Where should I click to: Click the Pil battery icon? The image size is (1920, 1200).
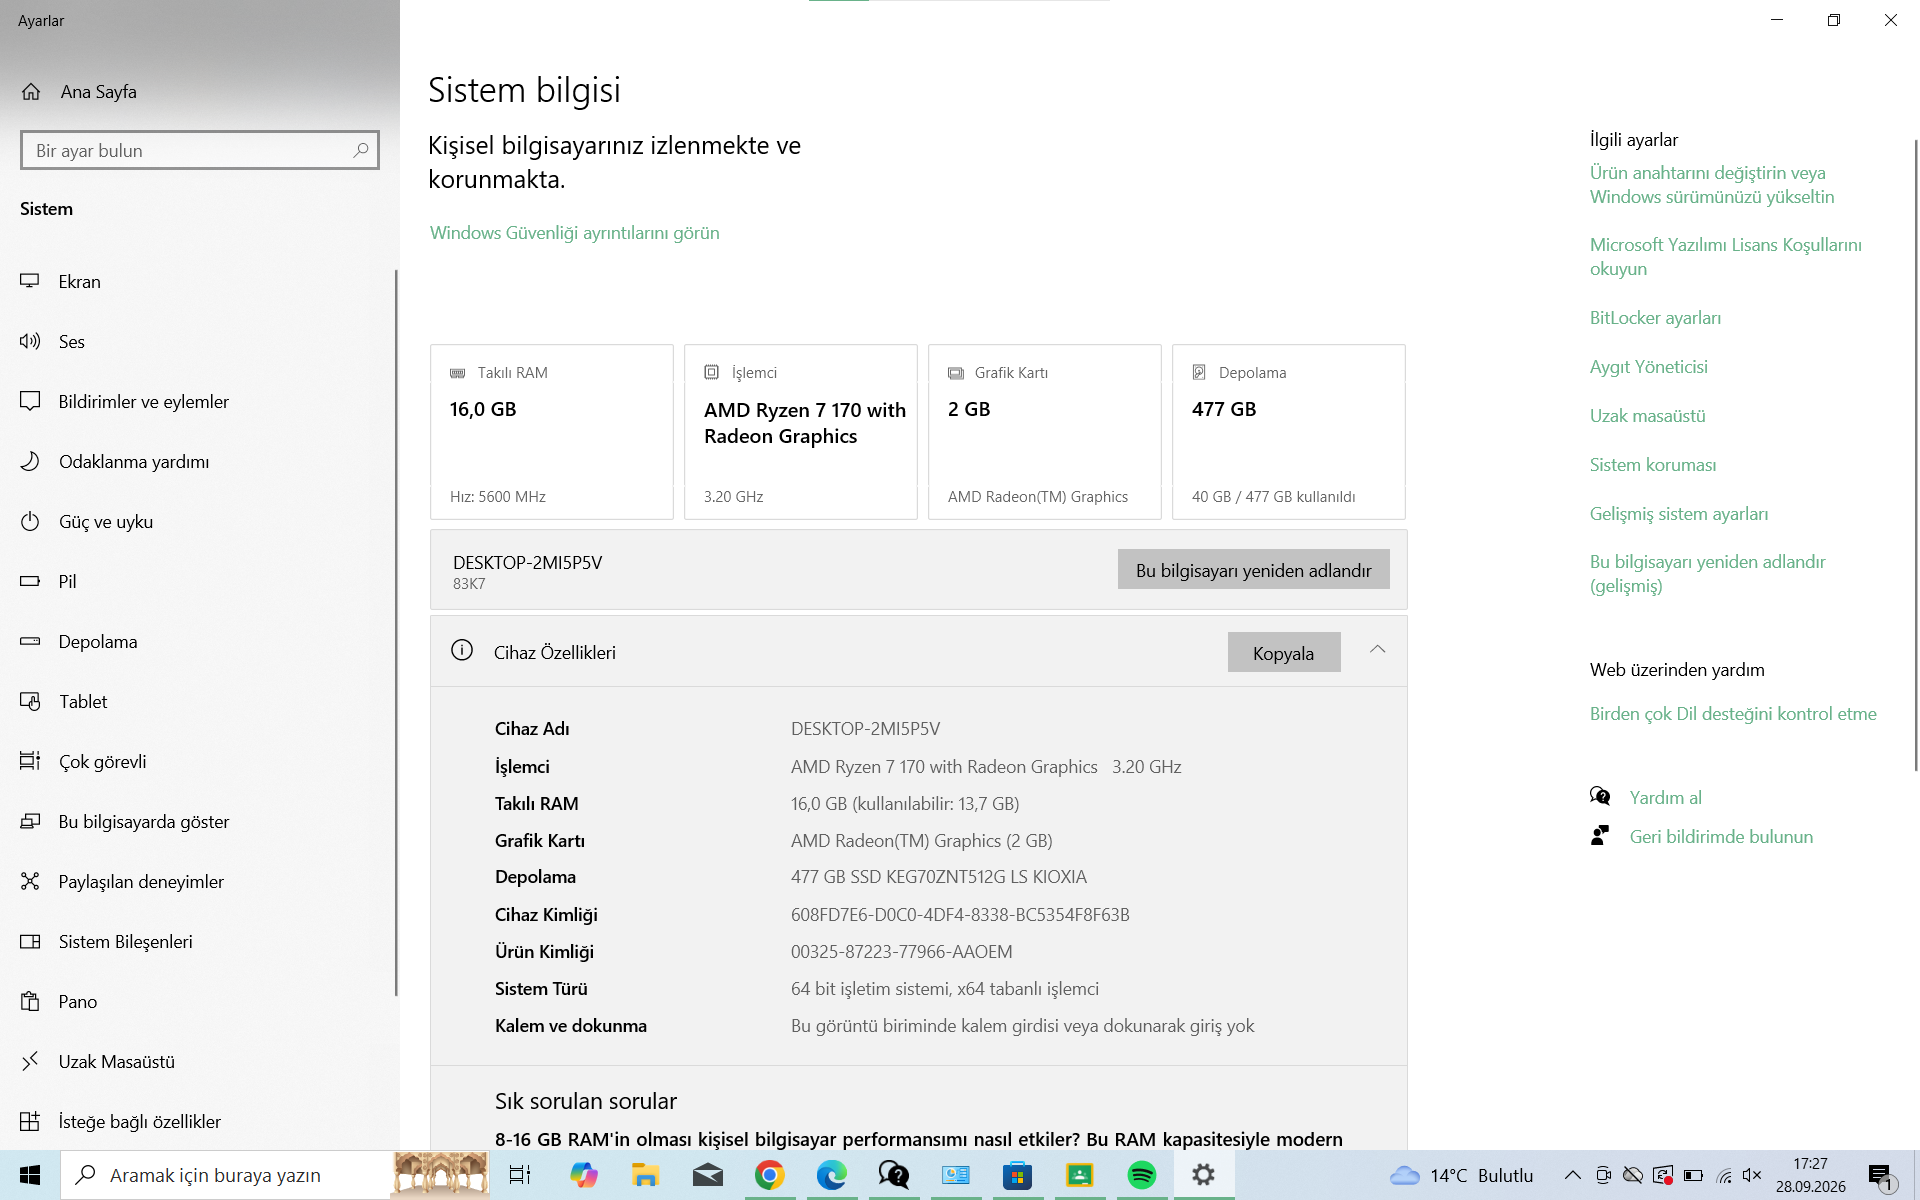coord(30,581)
